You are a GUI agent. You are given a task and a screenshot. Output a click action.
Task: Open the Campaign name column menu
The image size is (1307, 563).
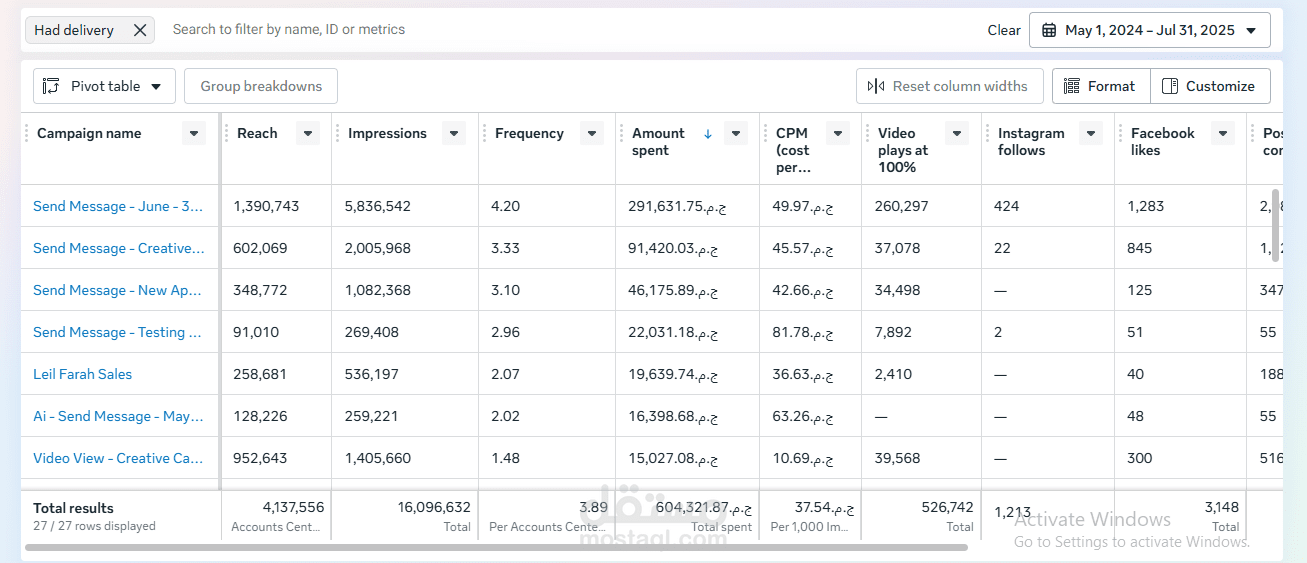click(194, 133)
